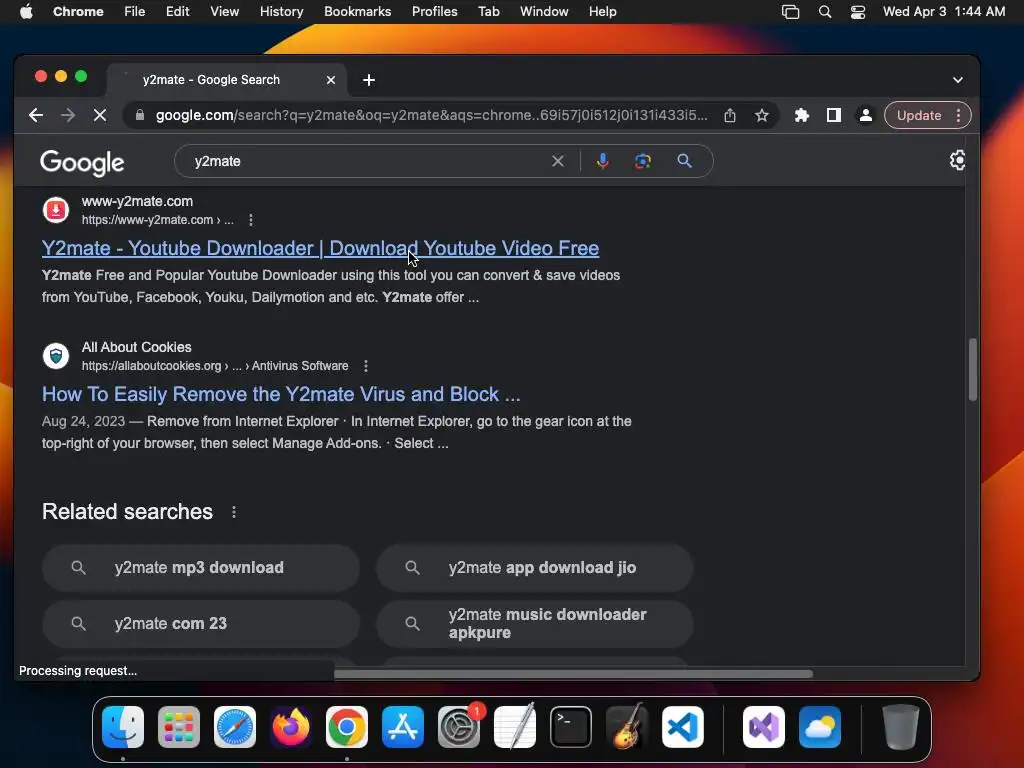Click the Stage Manager menu bar icon

[790, 12]
